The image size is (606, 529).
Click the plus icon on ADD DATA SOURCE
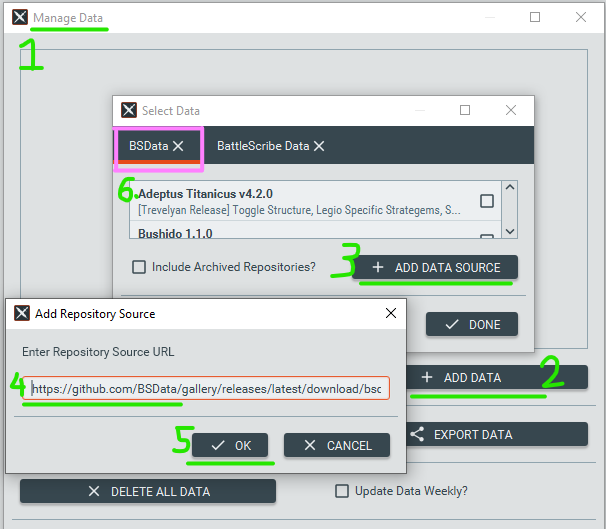pos(378,267)
